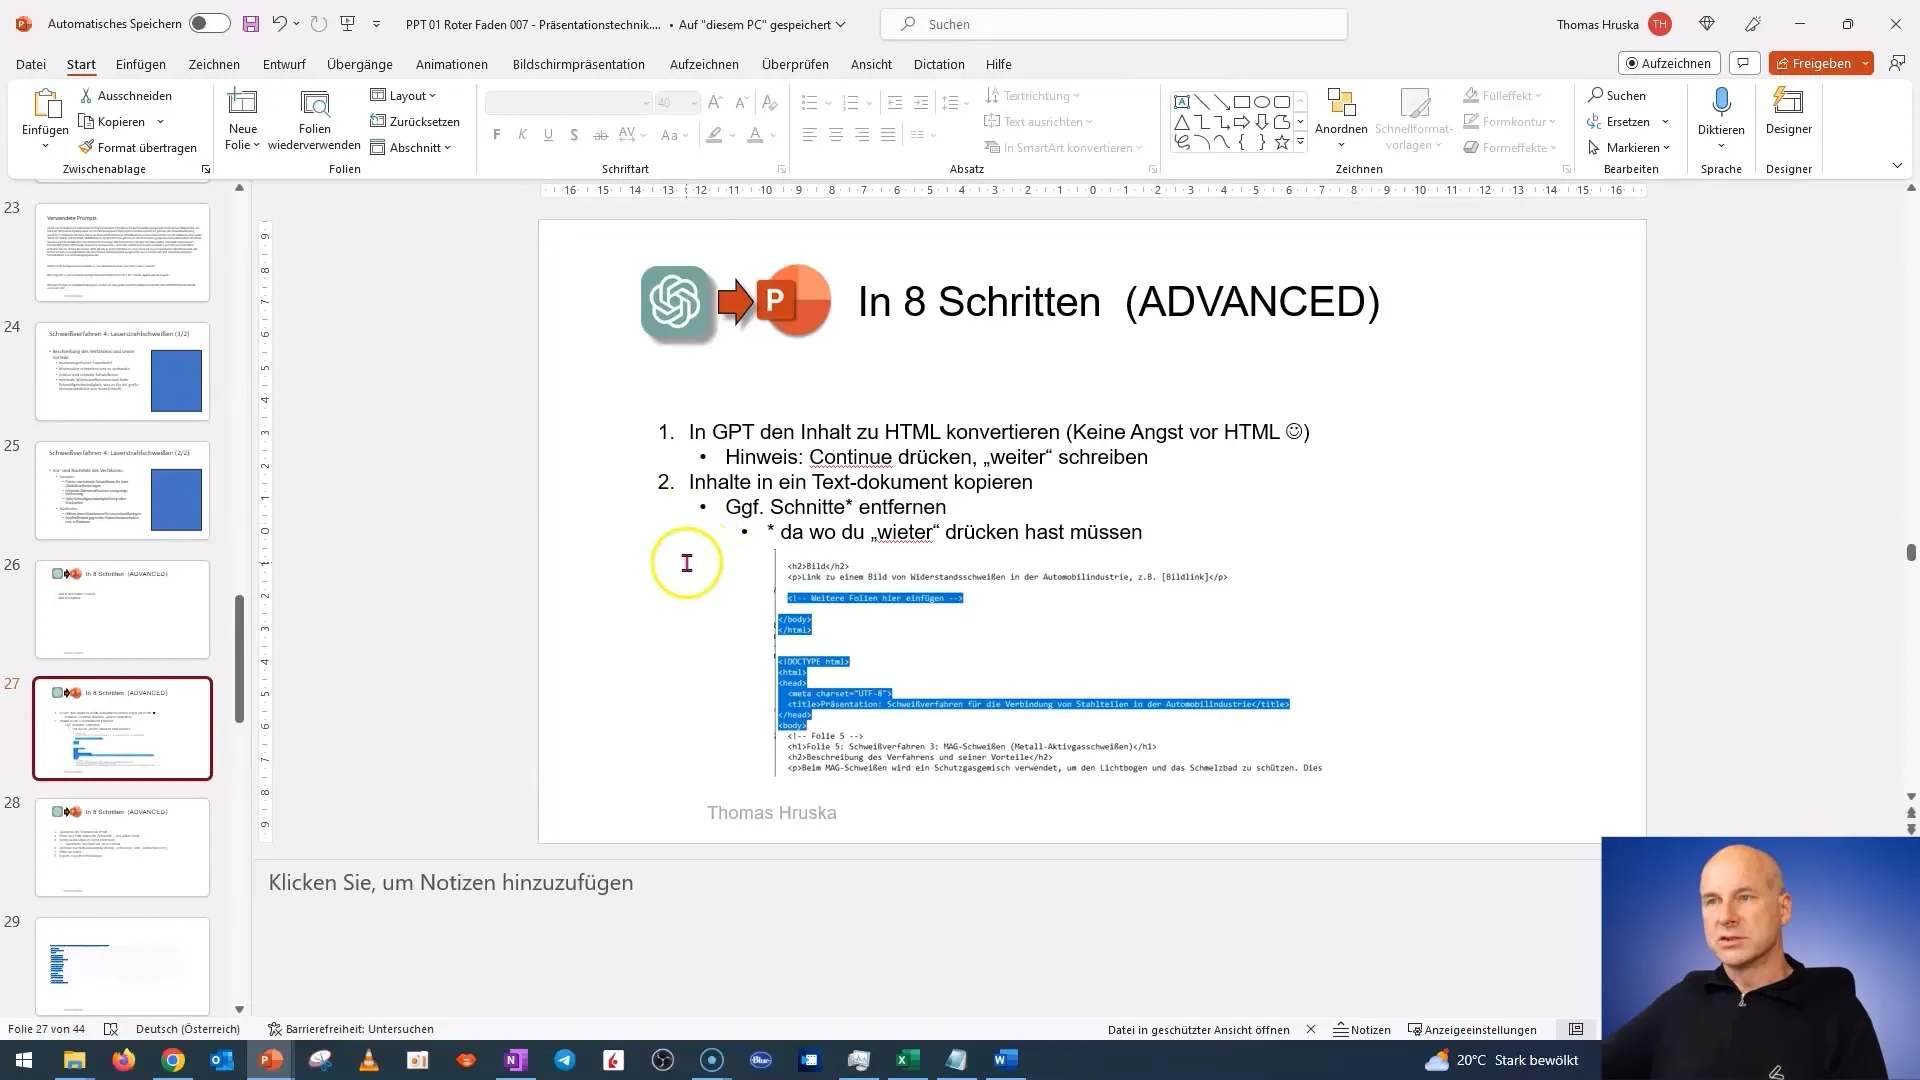Open the Abschnitt dropdown
1920x1080 pixels.
tap(411, 147)
